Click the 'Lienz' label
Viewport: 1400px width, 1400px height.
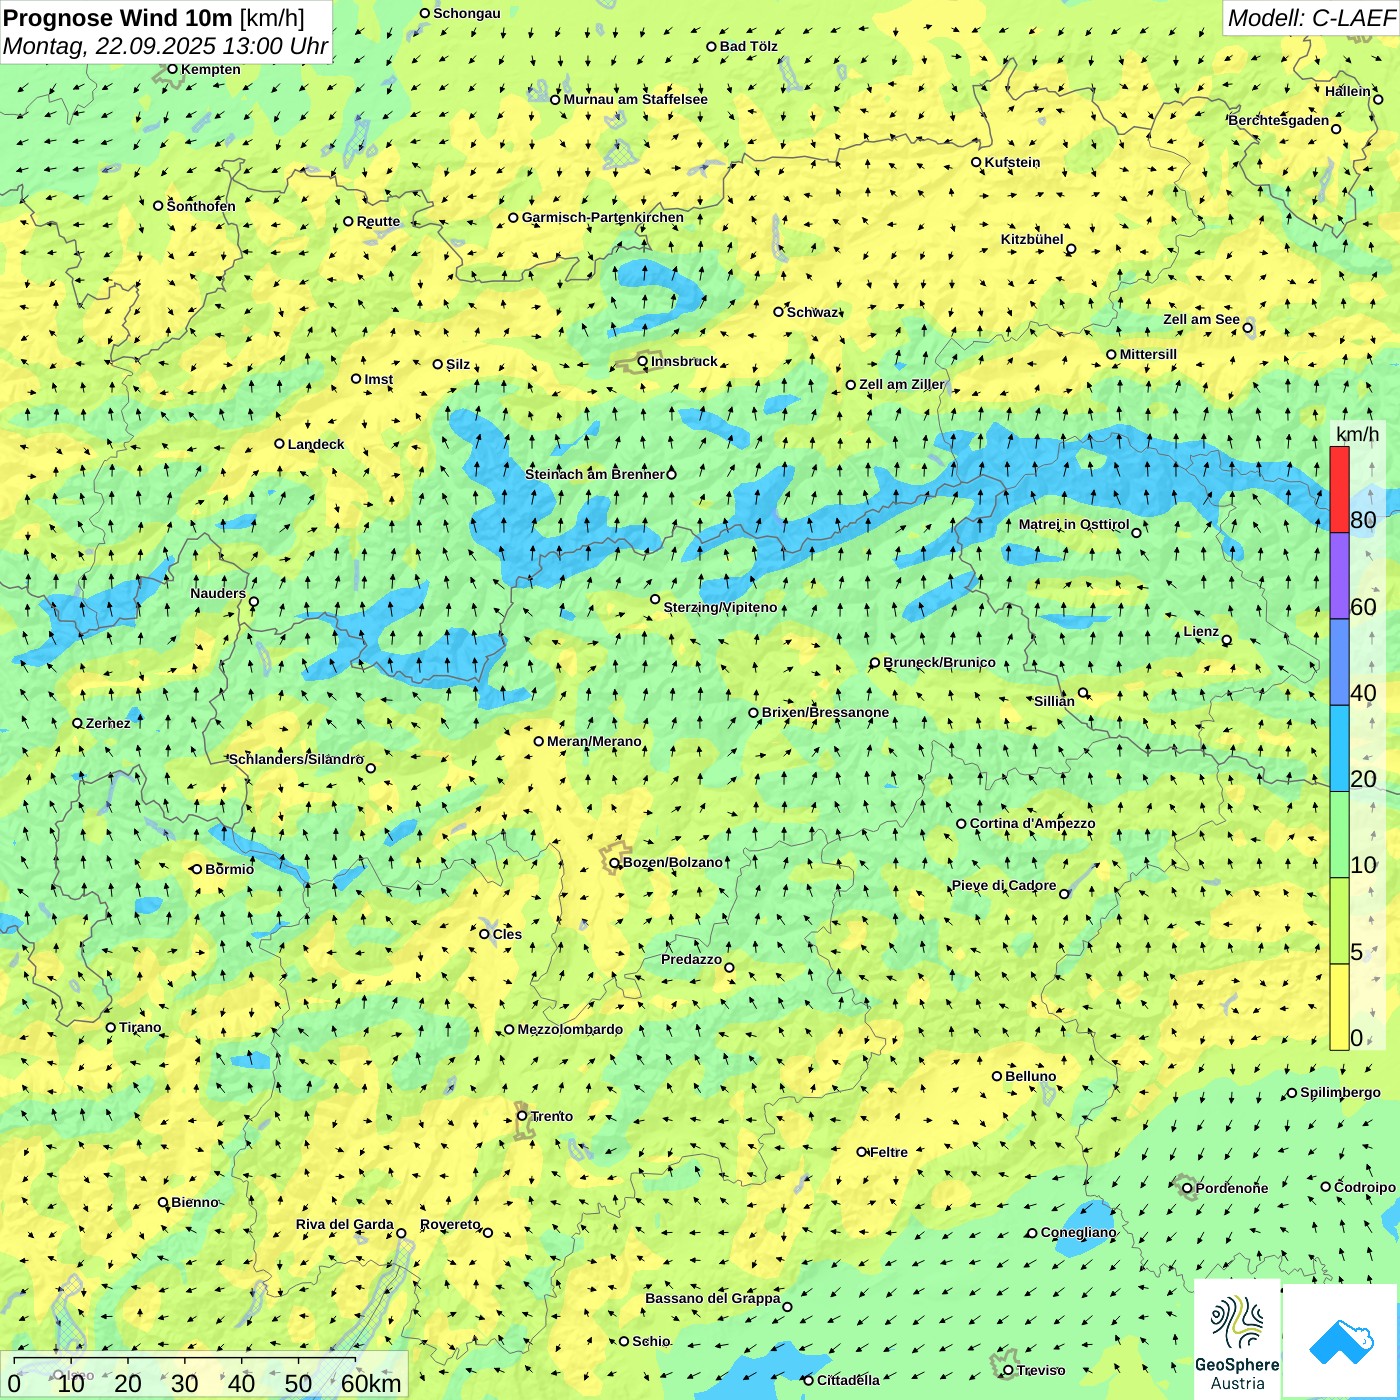[x=1201, y=631]
